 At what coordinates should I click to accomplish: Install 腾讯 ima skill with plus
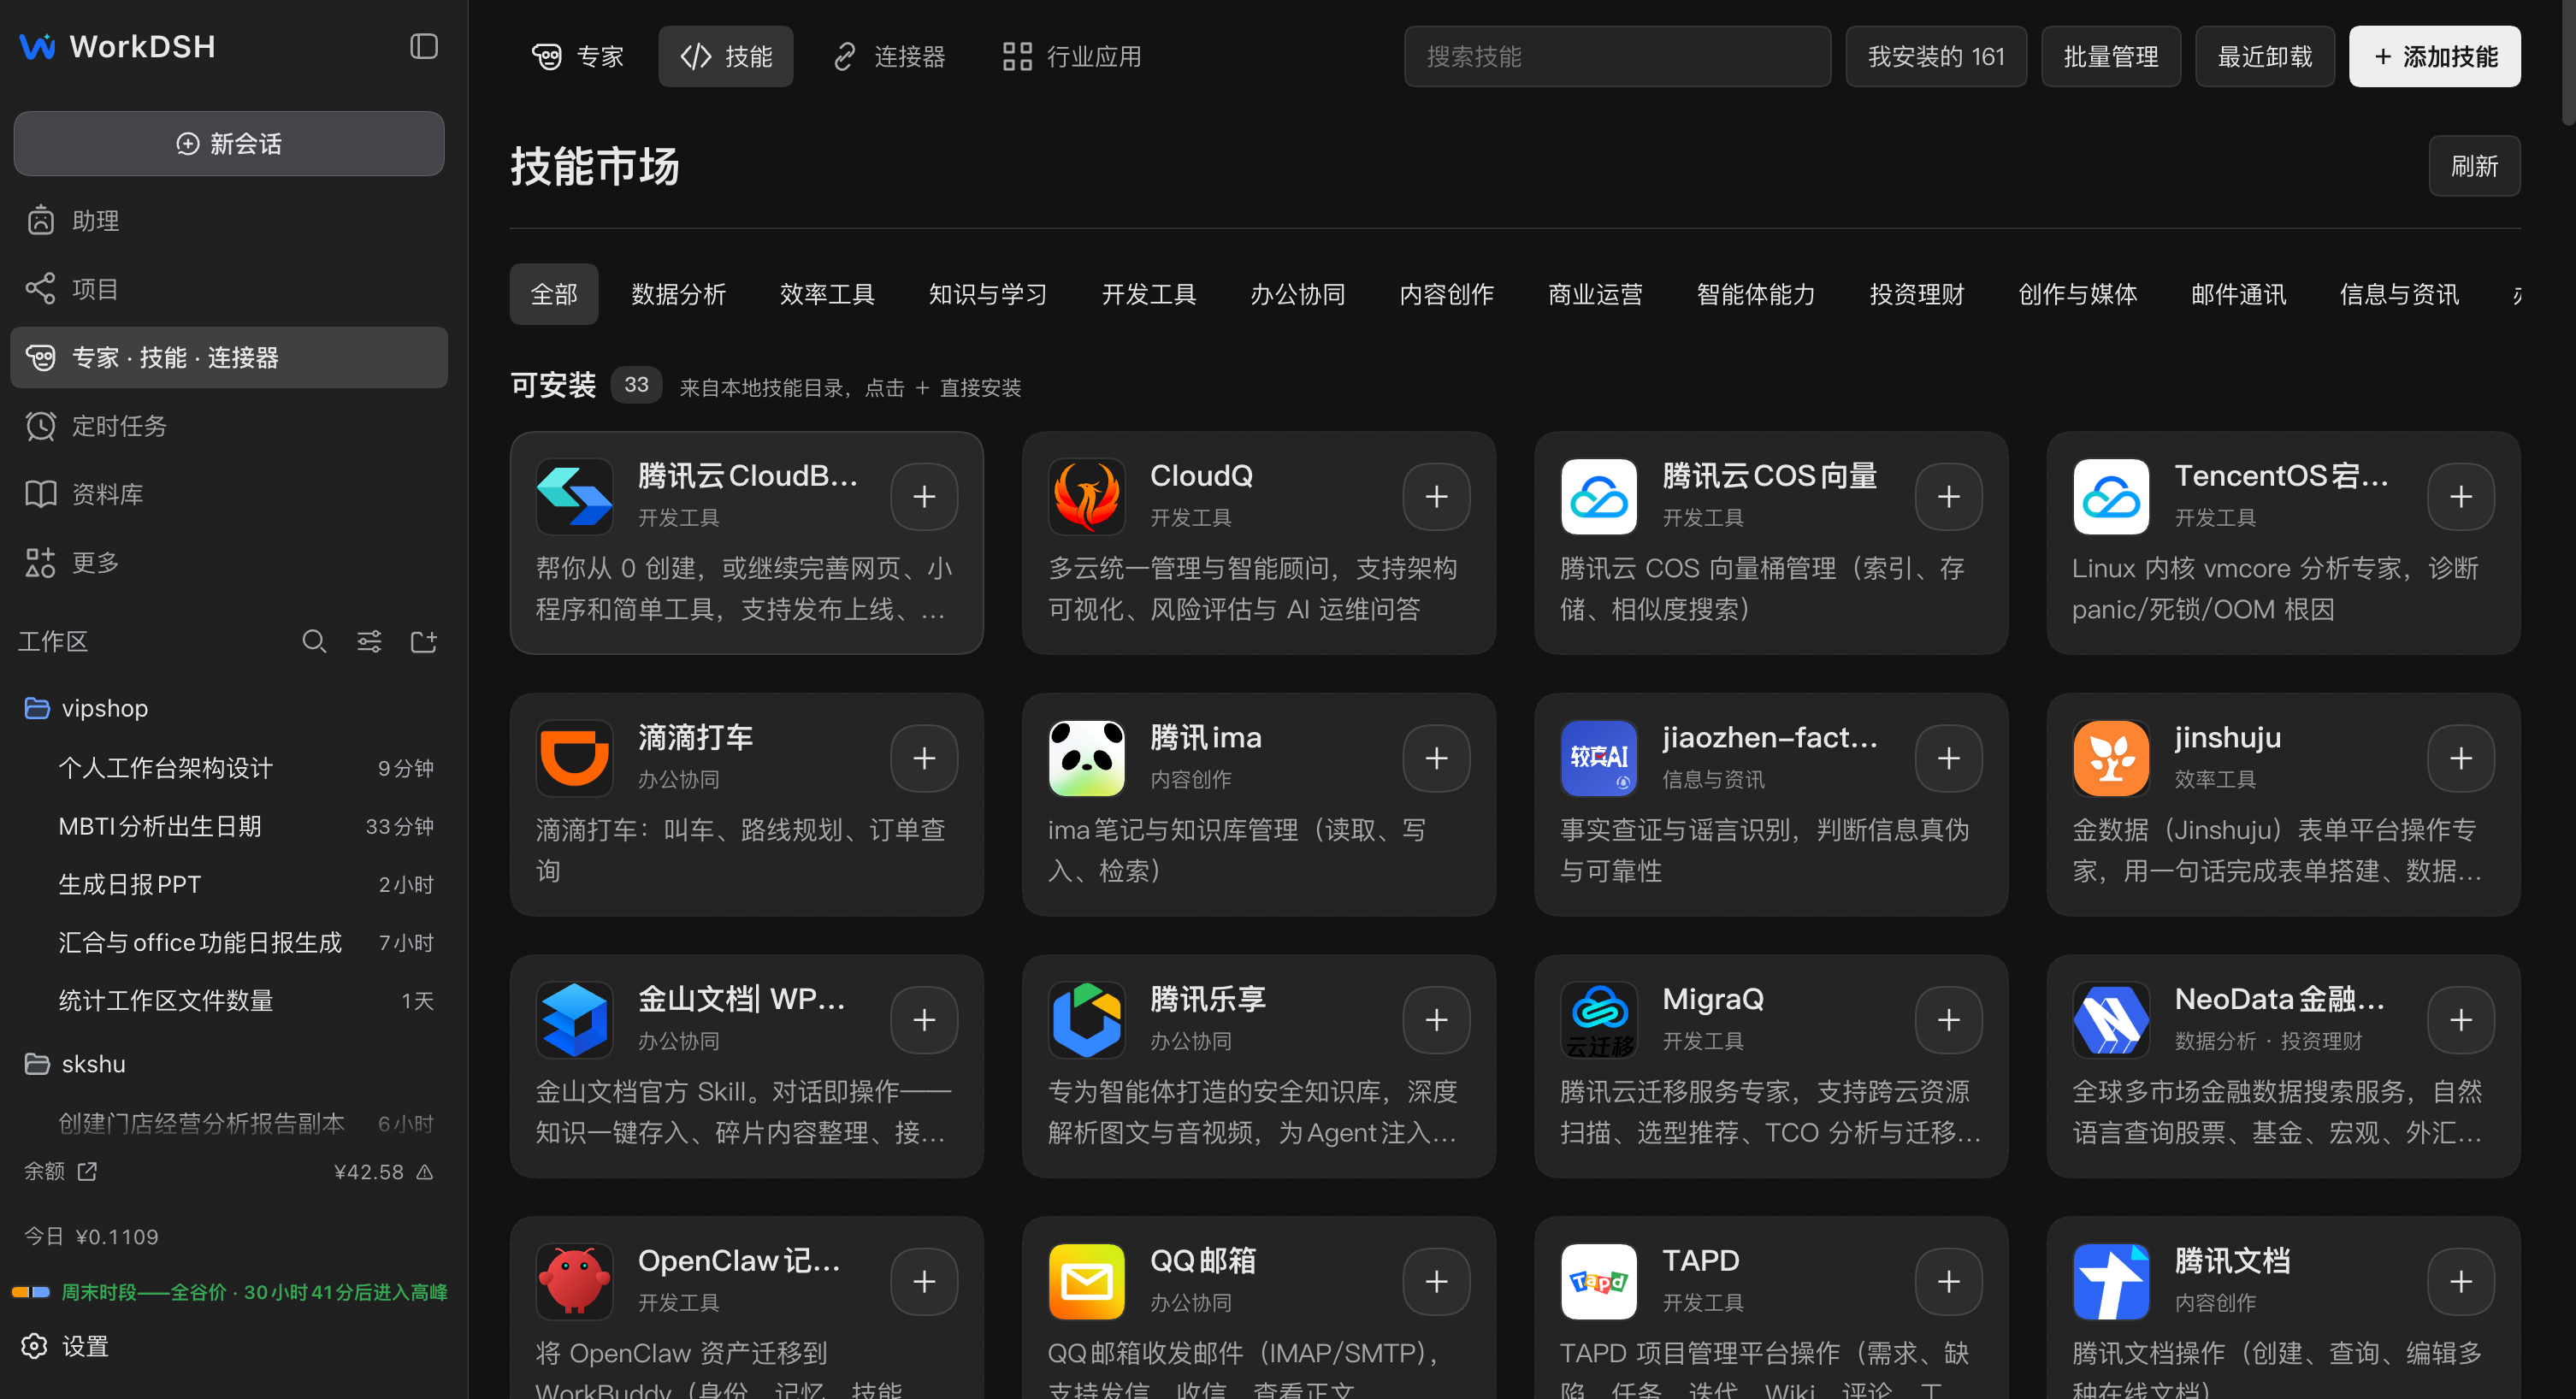pyautogui.click(x=1436, y=758)
